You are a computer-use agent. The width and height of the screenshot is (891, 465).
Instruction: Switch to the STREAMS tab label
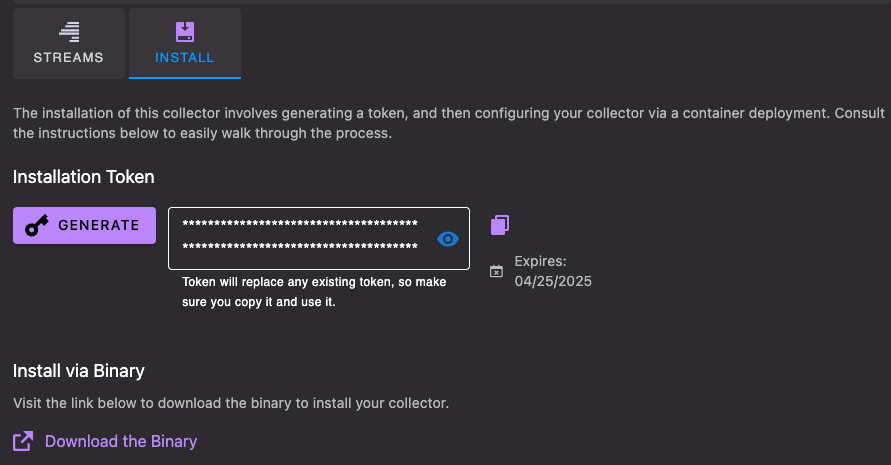click(69, 58)
